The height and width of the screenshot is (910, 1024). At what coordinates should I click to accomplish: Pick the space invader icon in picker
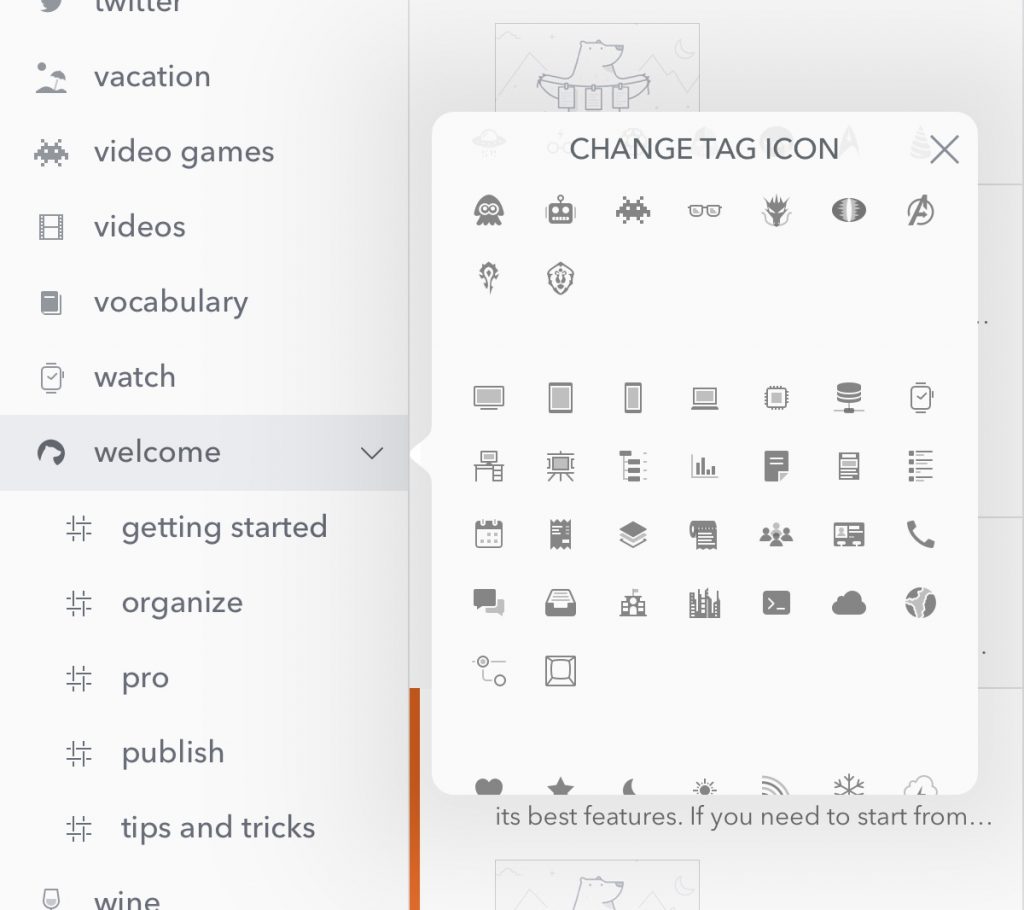pos(633,210)
